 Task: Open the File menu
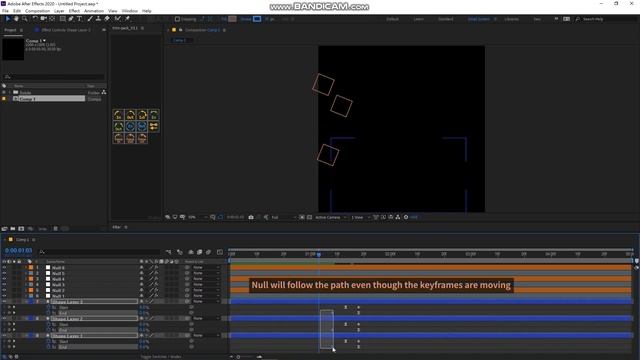click(5, 11)
